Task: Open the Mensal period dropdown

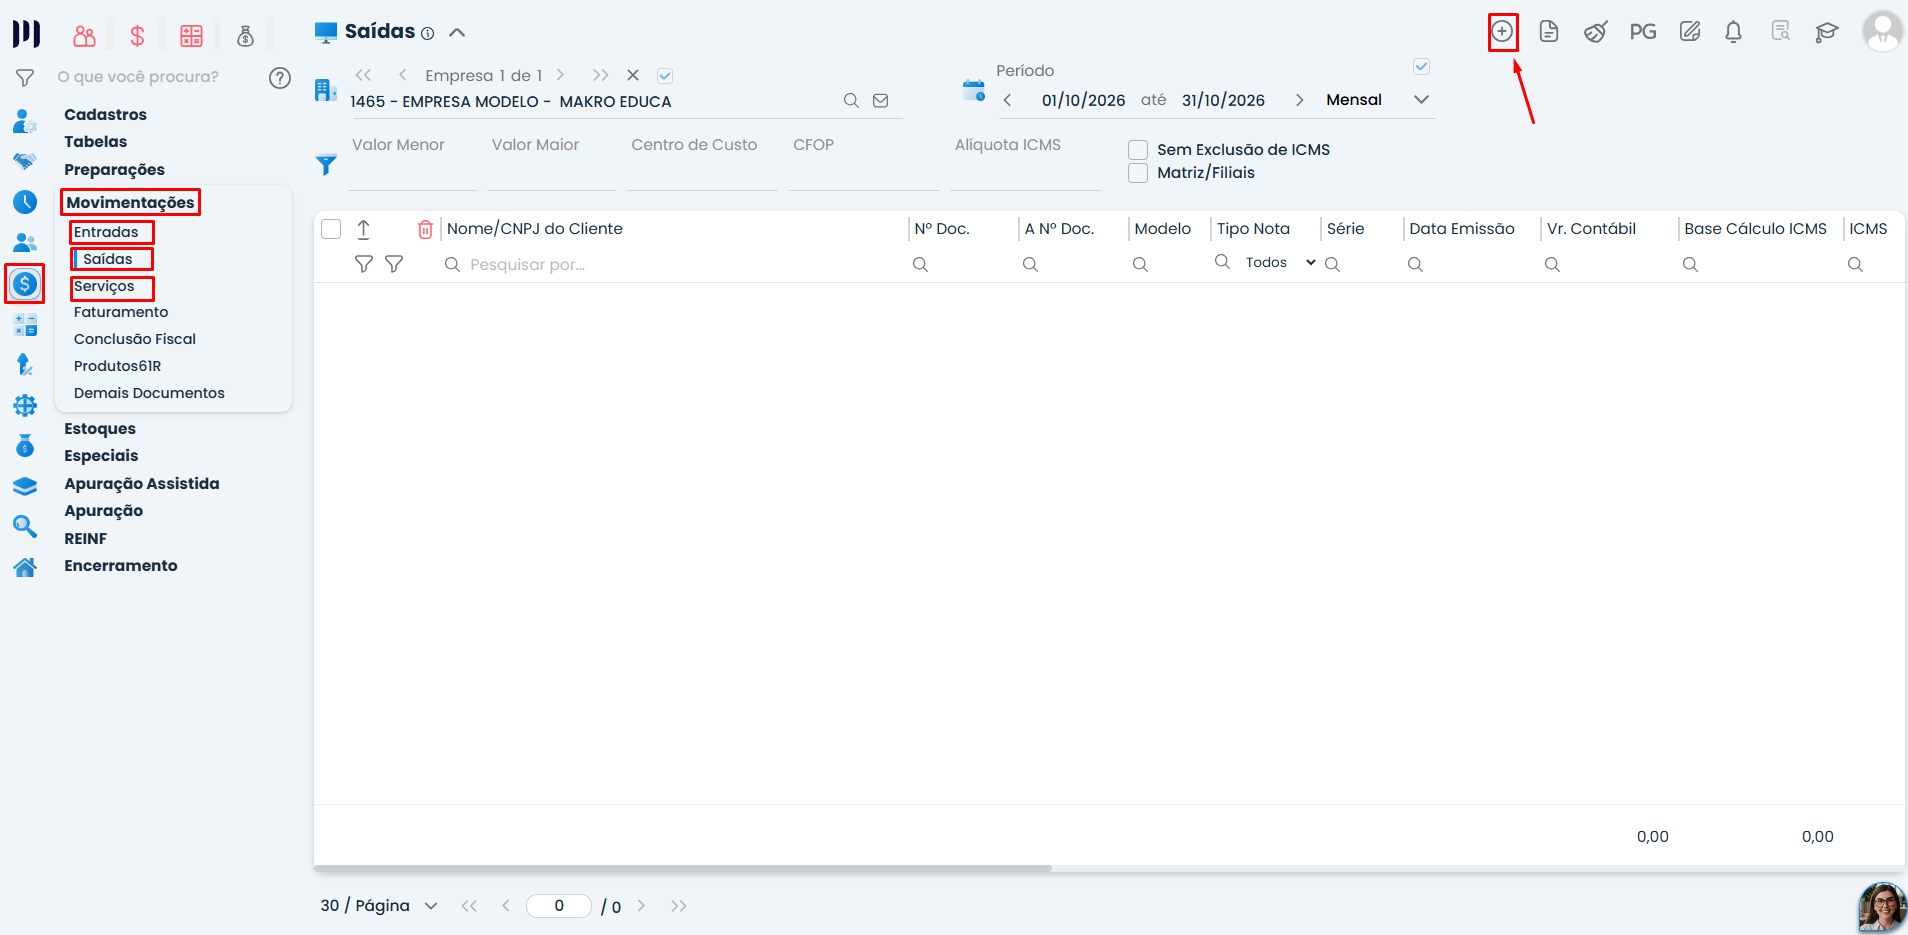Action: (1378, 100)
